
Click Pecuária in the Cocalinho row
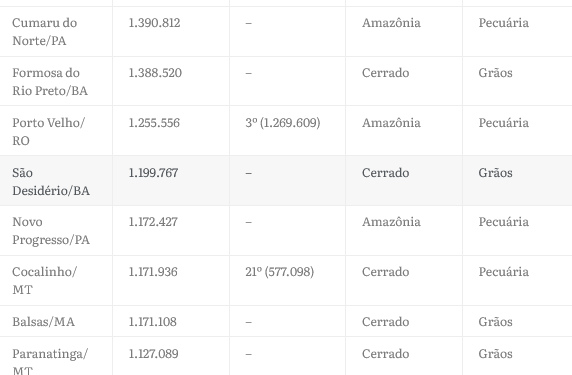(503, 272)
